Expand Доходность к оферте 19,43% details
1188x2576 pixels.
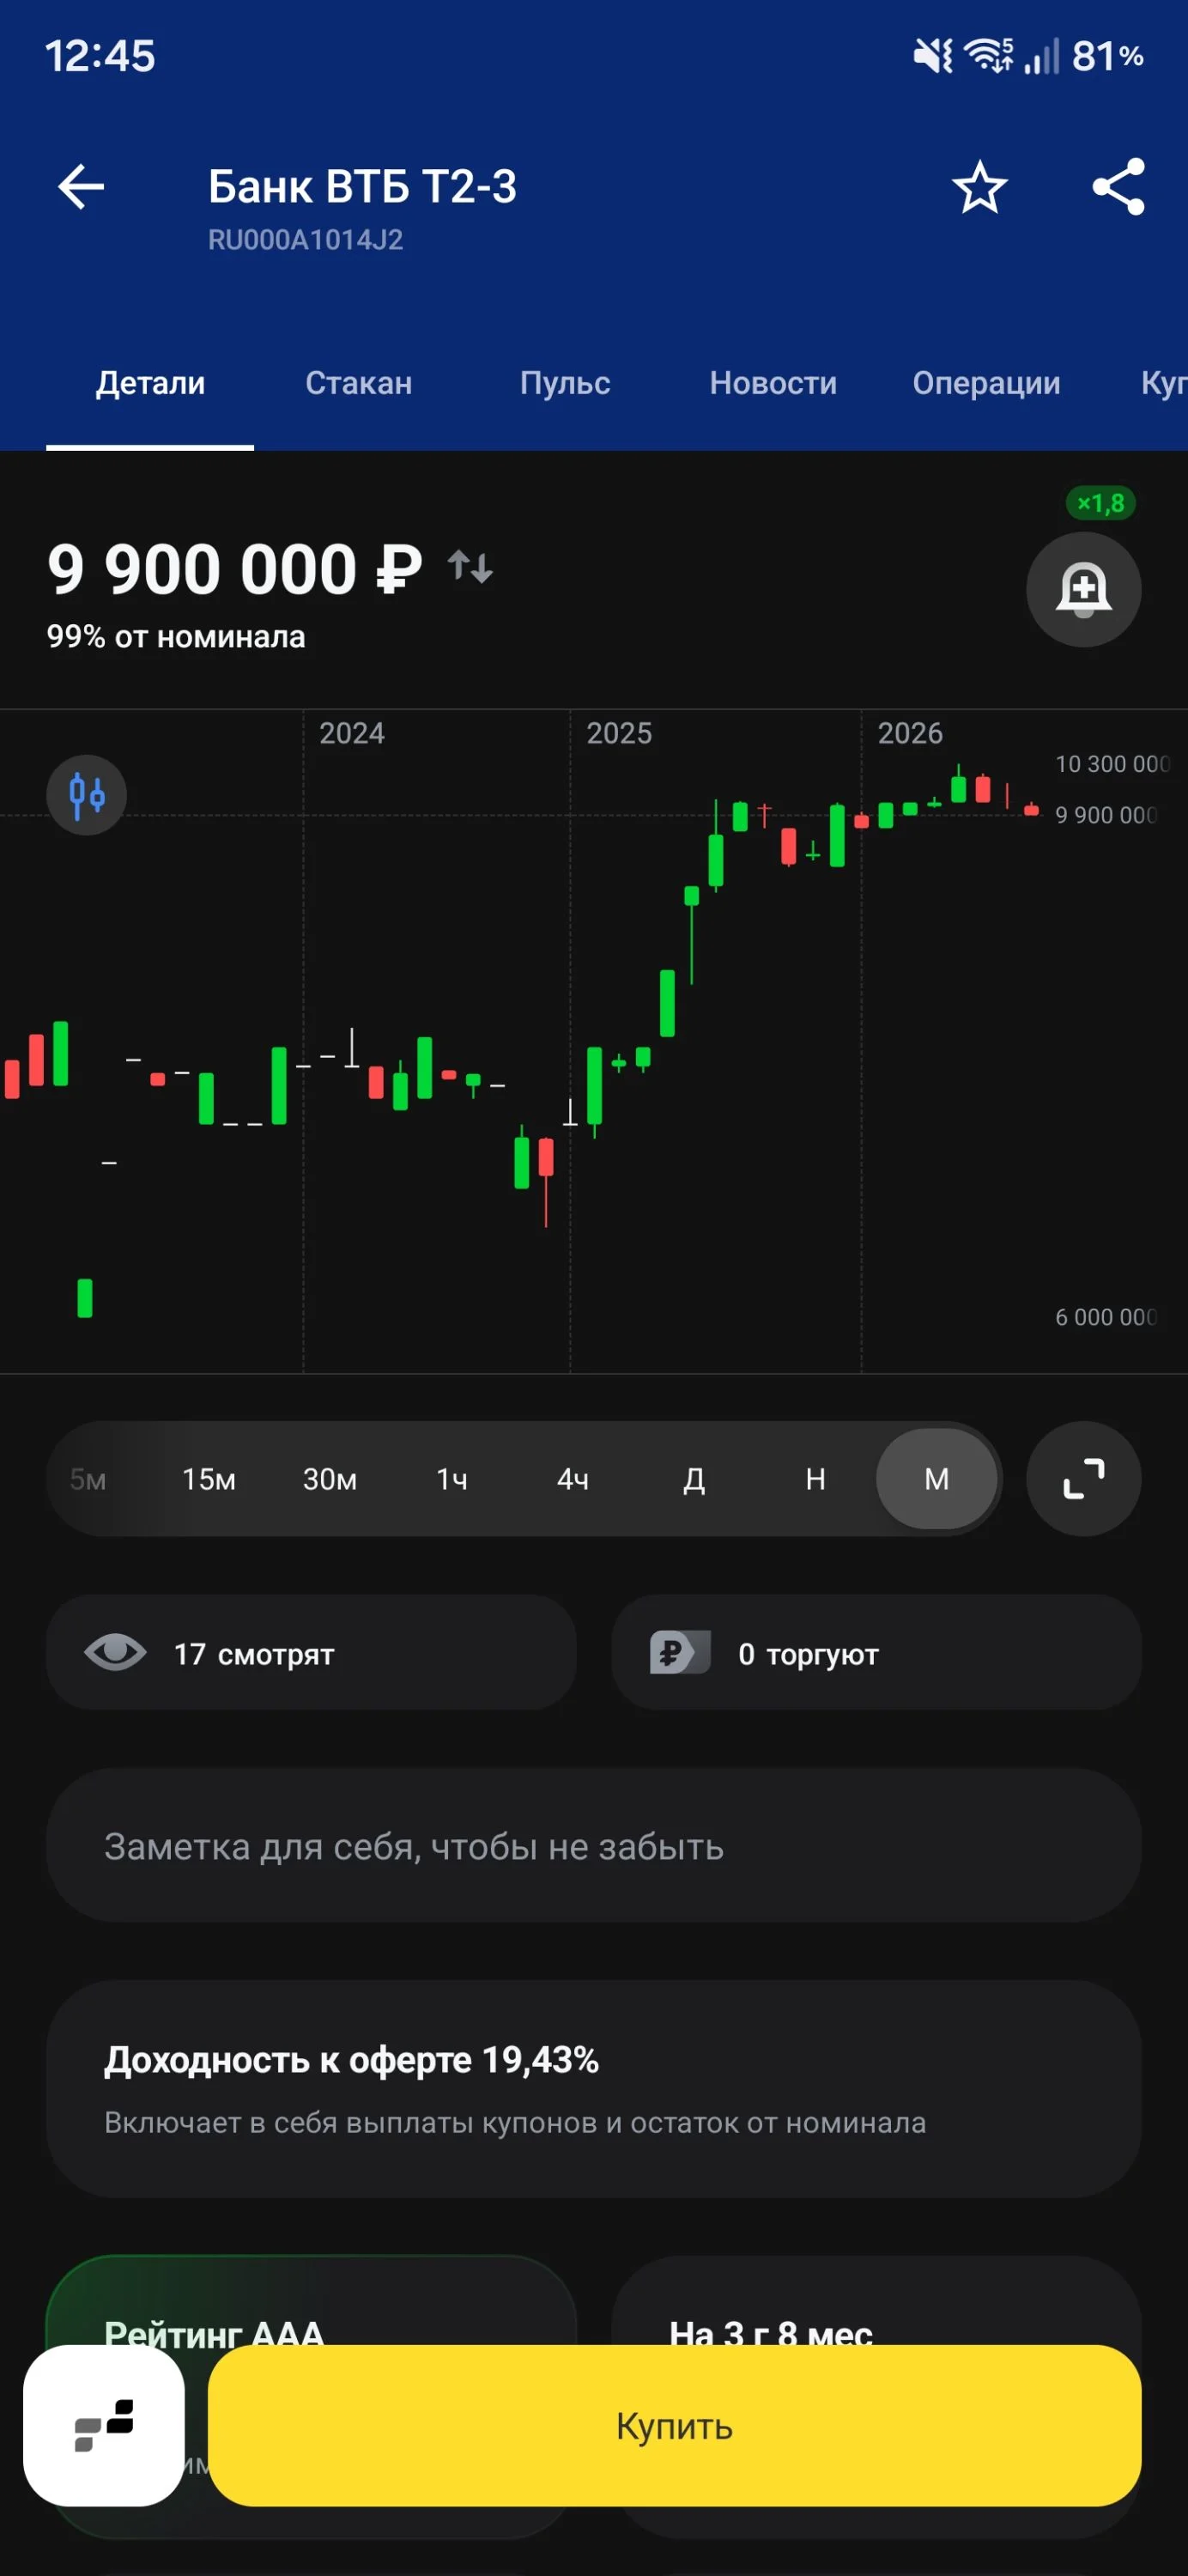coord(594,2089)
